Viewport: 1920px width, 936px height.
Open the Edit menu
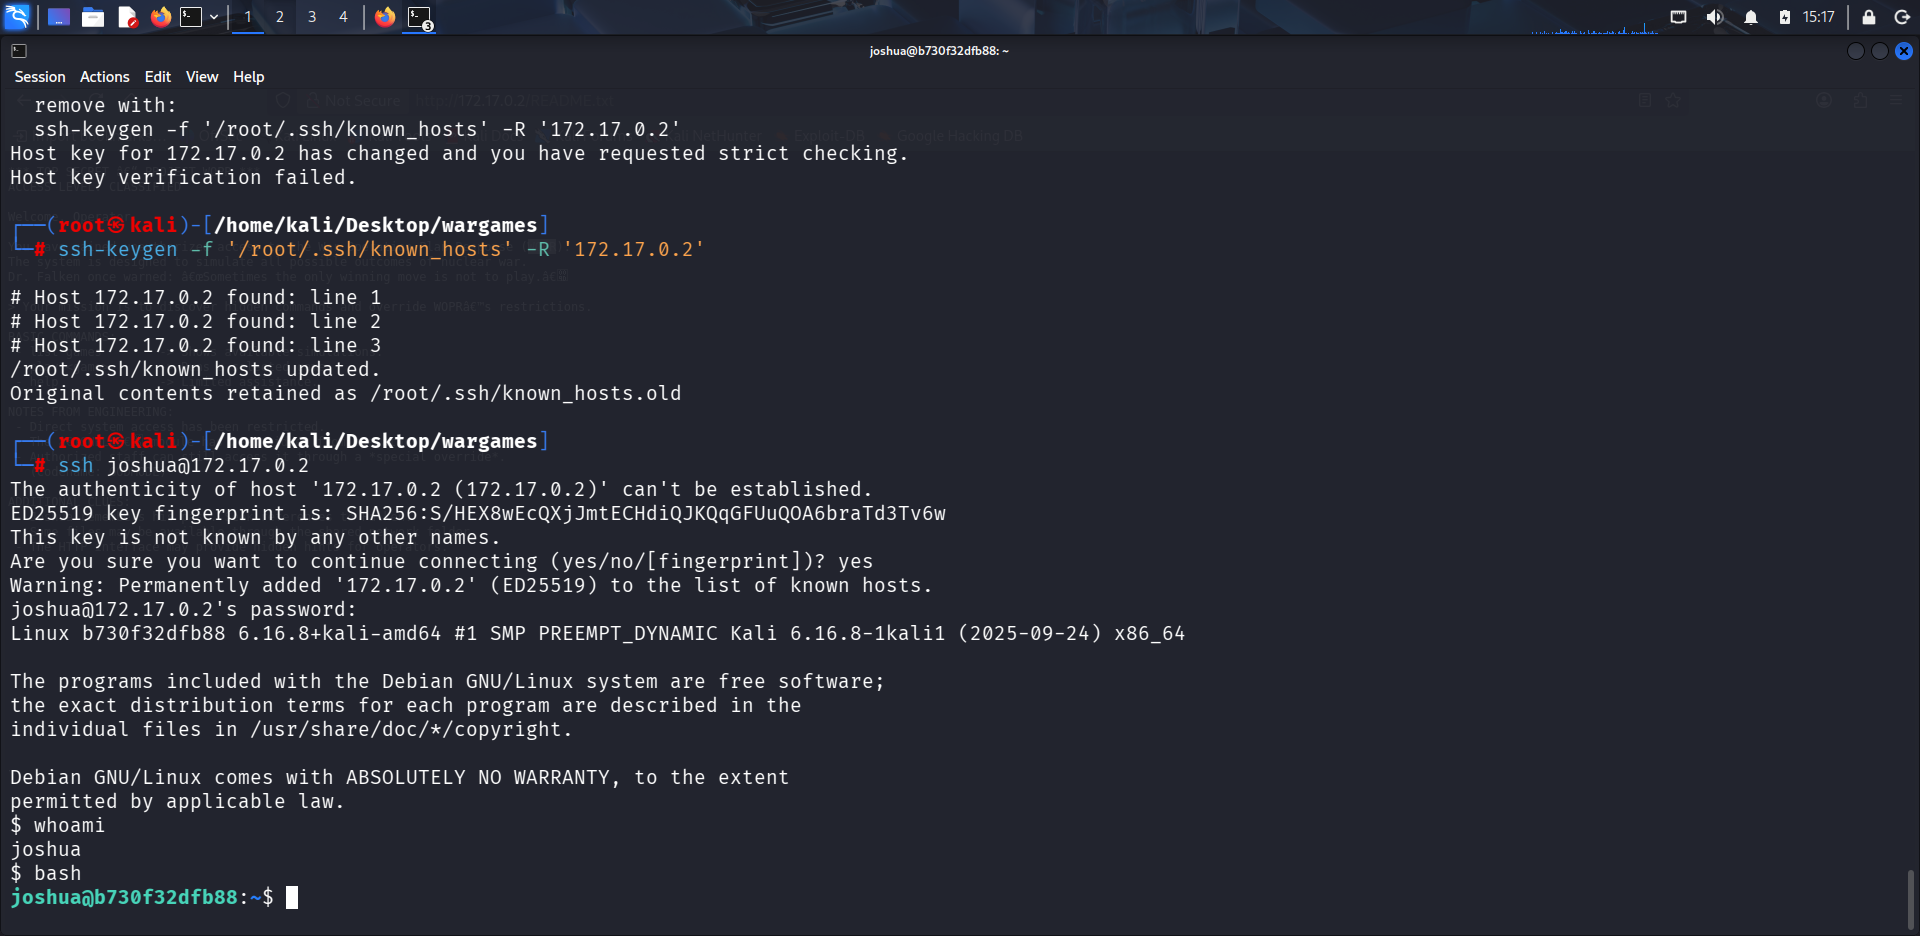pos(158,77)
